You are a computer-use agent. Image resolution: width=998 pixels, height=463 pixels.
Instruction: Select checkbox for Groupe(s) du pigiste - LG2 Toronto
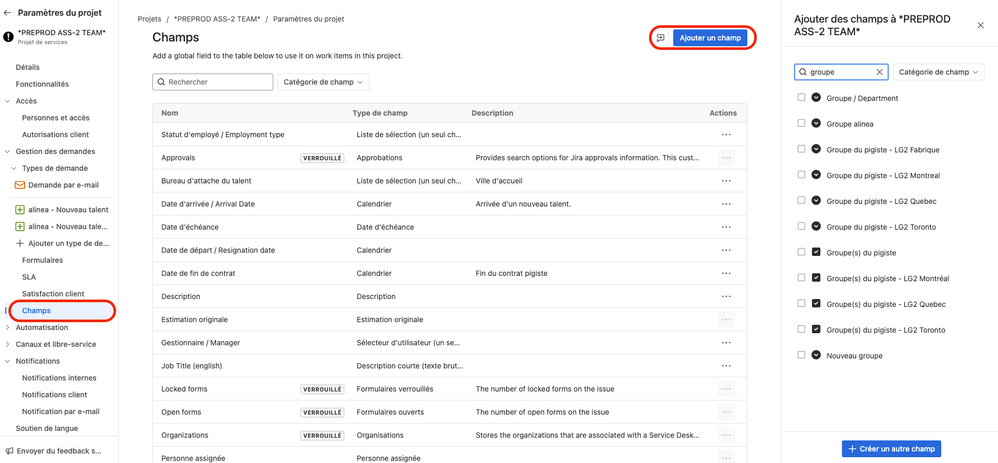[801, 330]
